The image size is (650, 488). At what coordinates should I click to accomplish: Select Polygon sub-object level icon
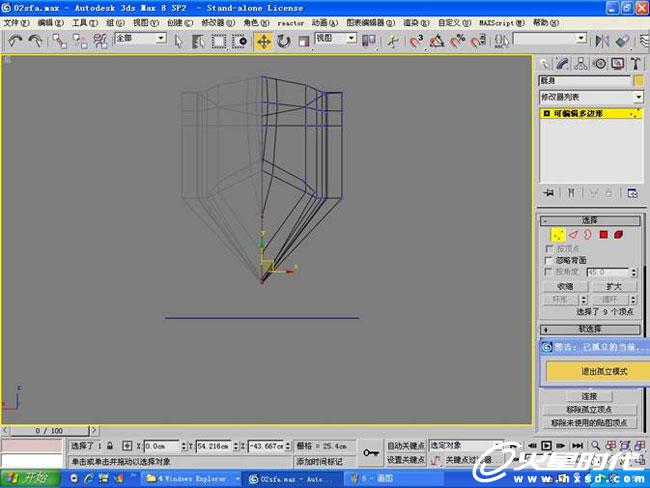604,235
